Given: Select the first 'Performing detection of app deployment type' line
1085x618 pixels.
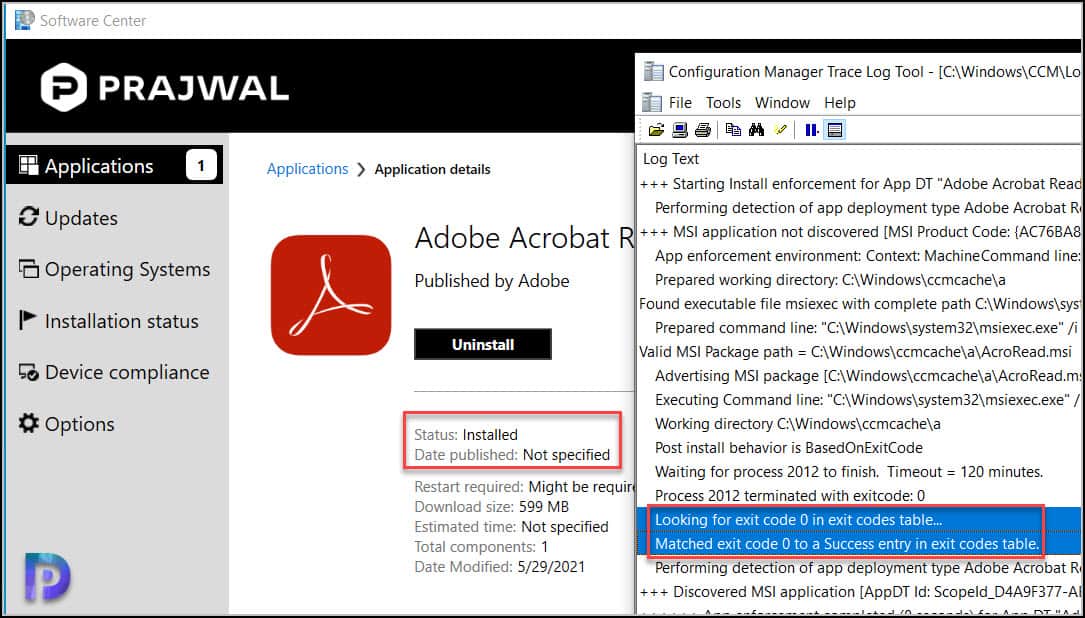Looking at the screenshot, I should (859, 208).
